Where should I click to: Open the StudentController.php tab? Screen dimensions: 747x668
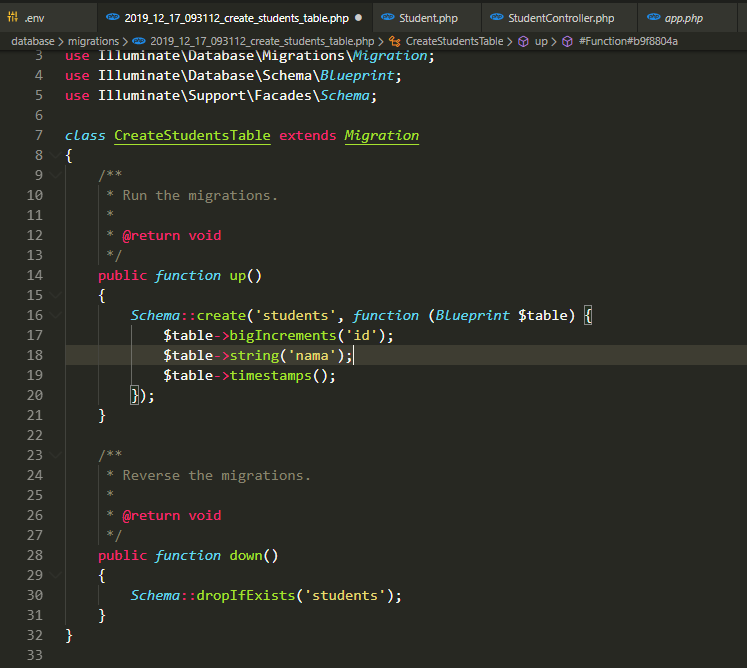pyautogui.click(x=561, y=18)
